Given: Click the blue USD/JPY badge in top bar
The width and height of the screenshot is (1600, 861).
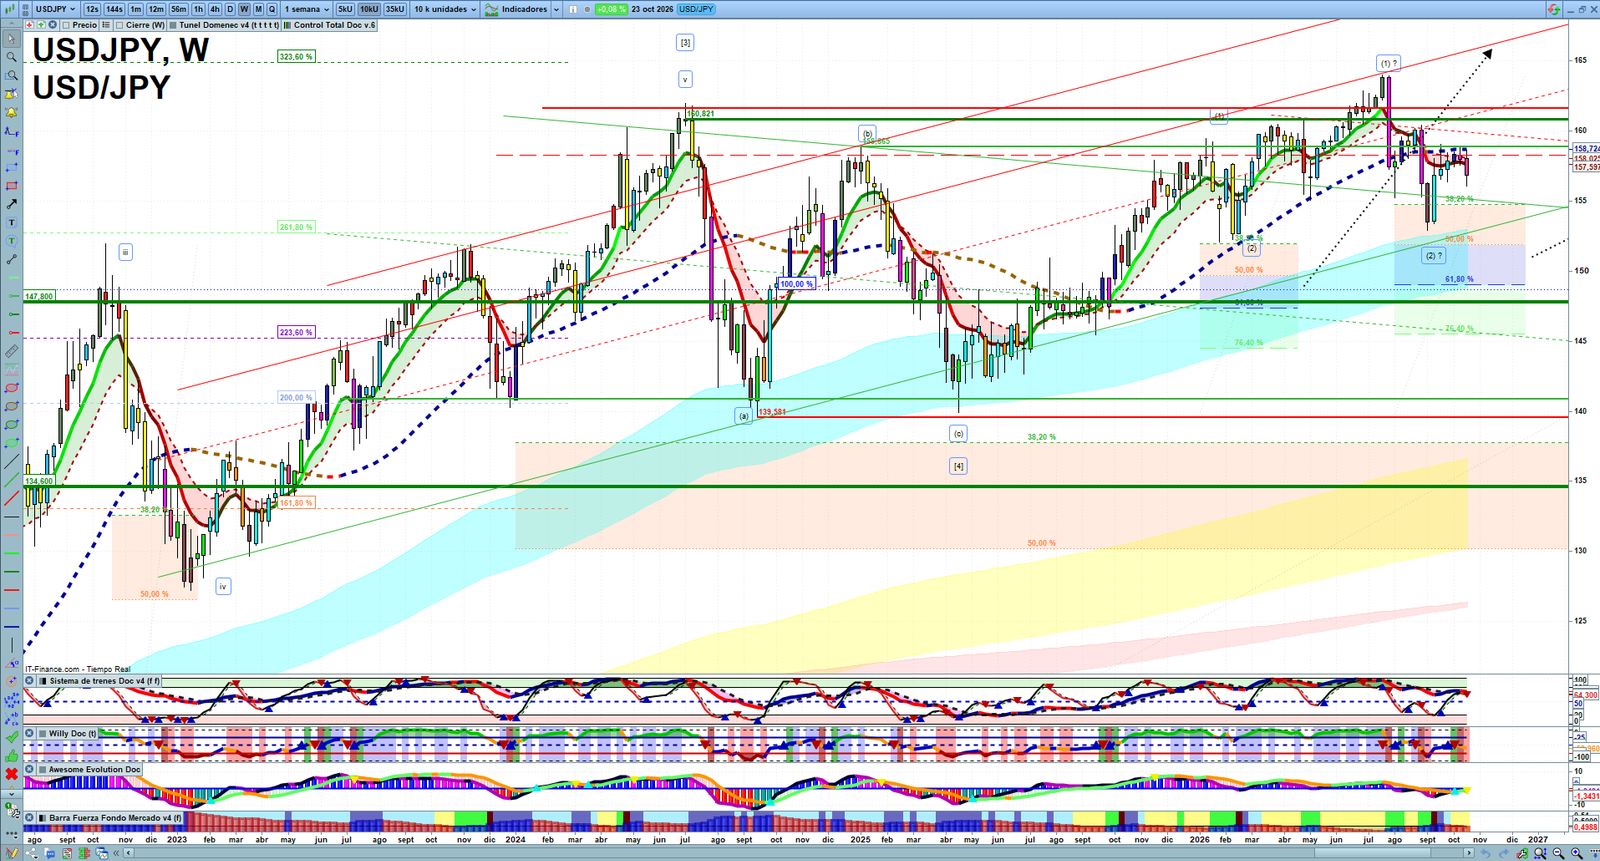Looking at the screenshot, I should (696, 9).
